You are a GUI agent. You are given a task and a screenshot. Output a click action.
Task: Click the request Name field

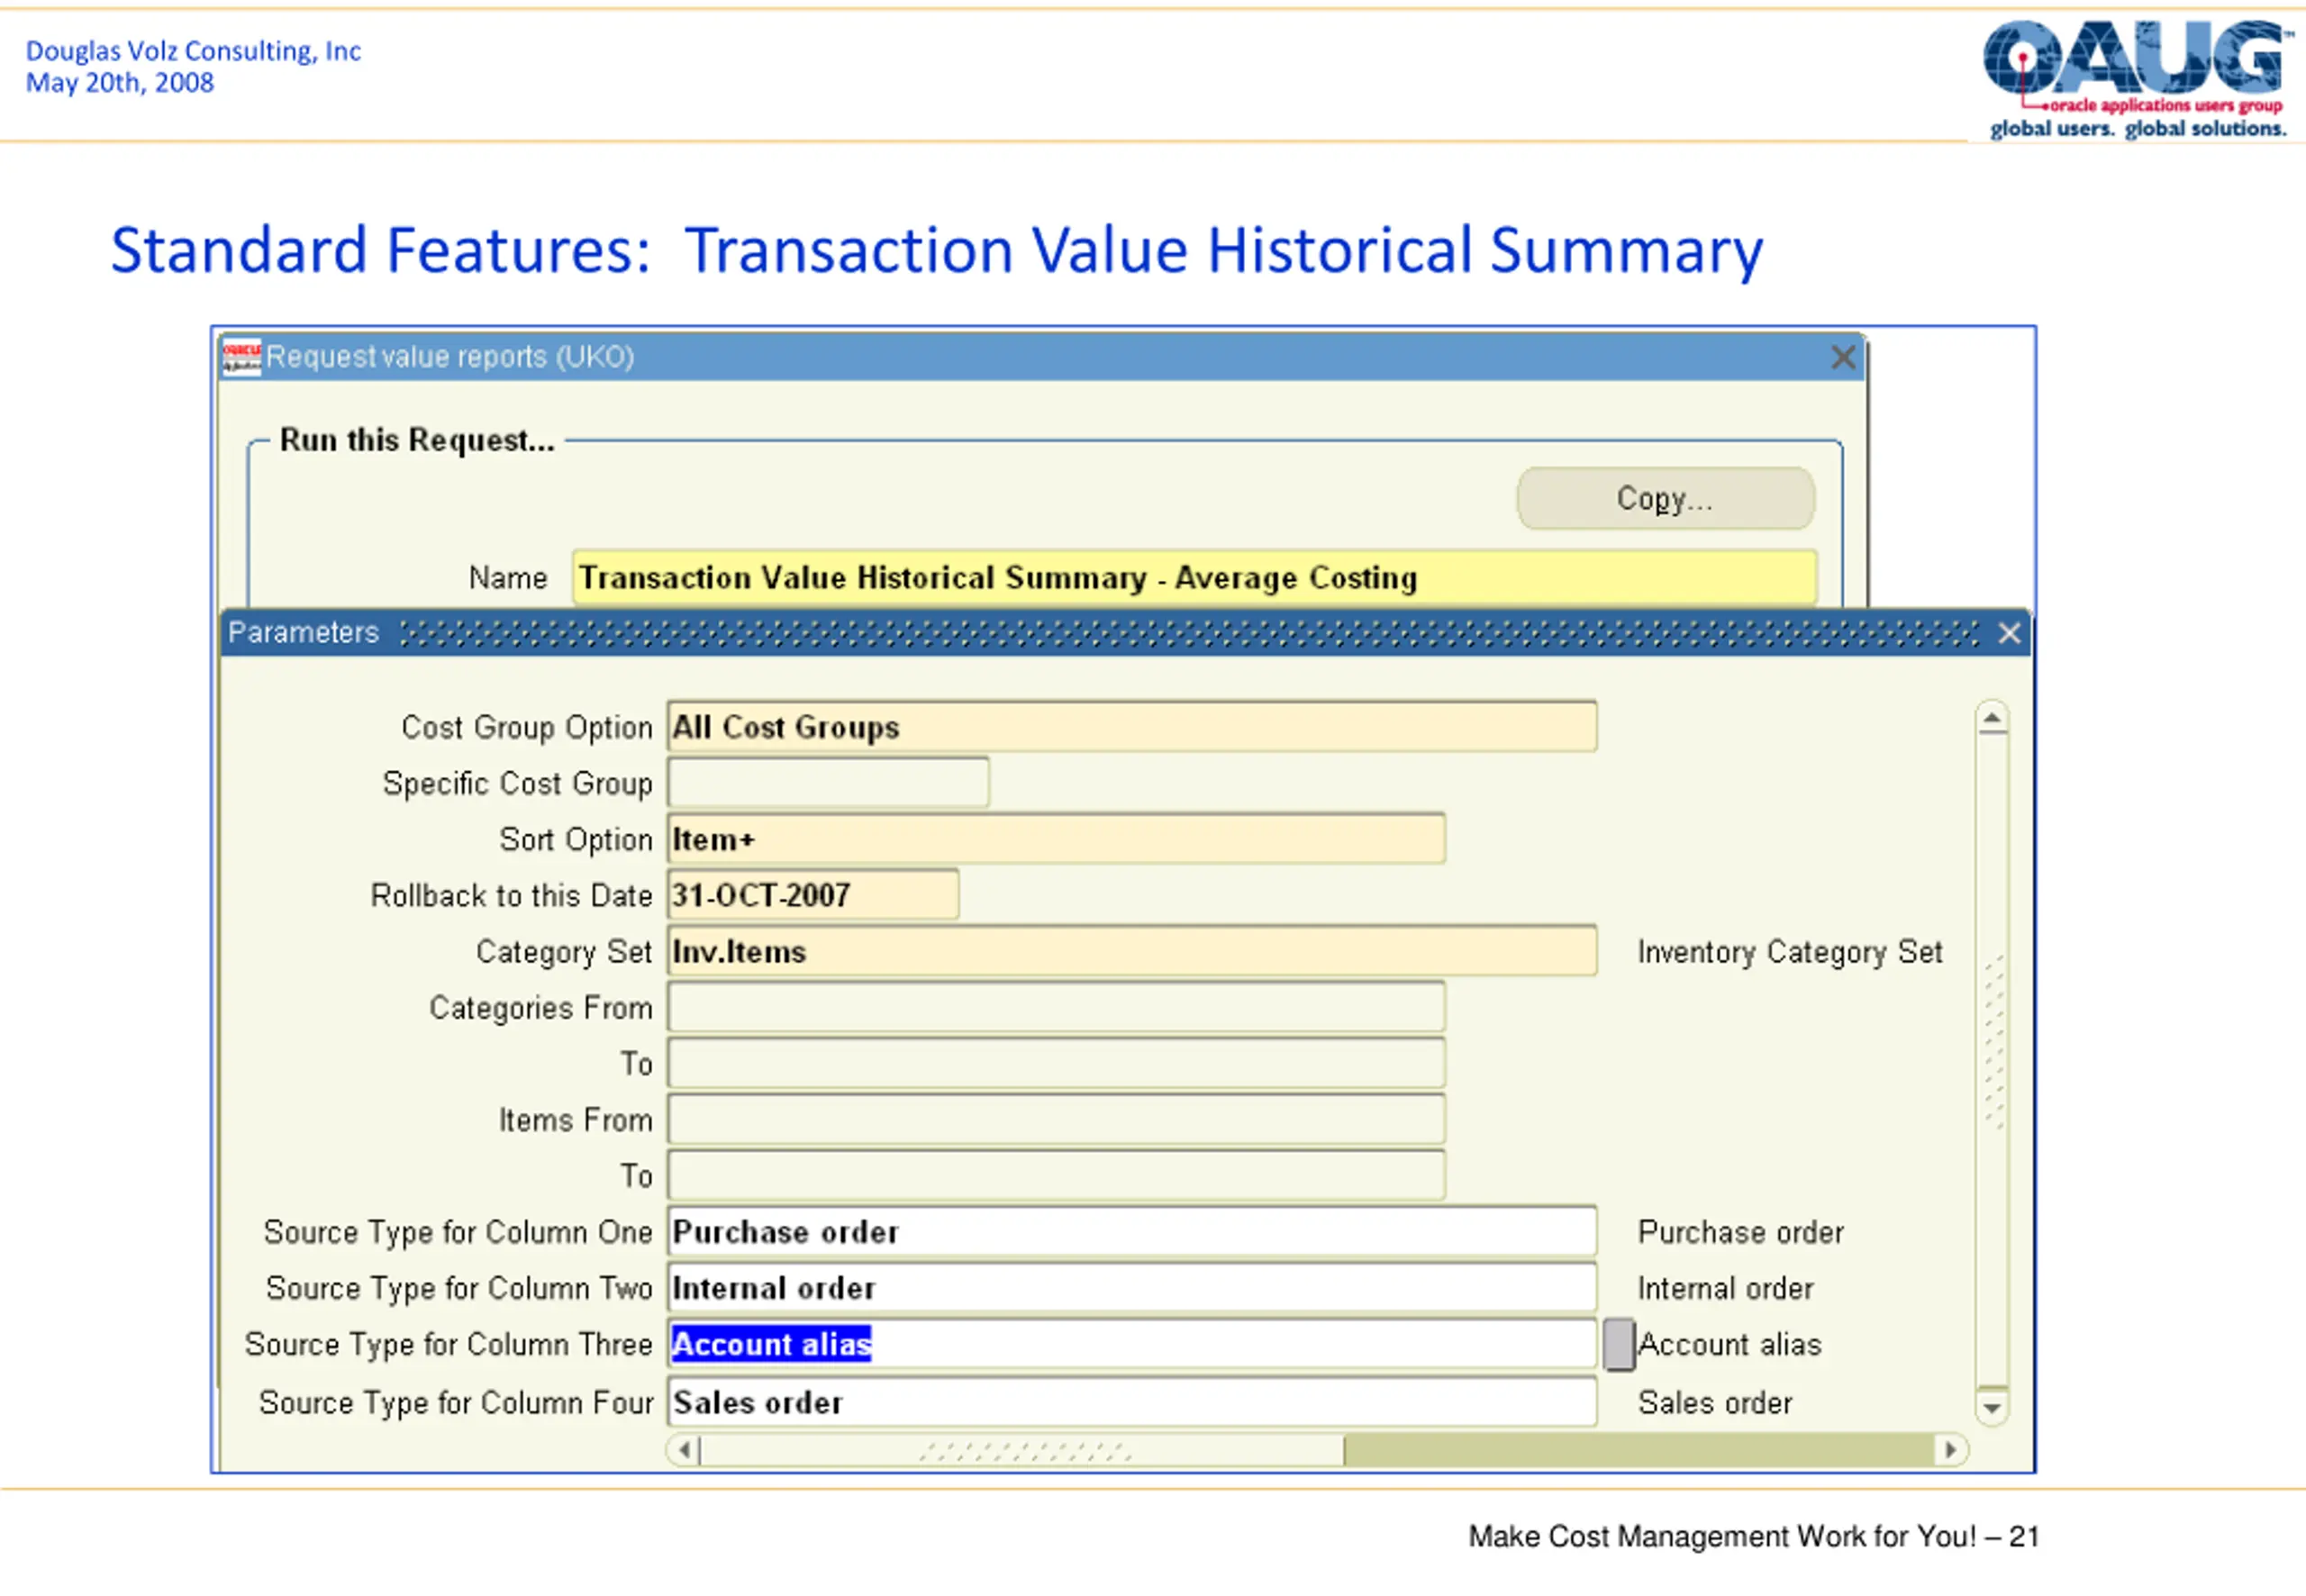[1194, 578]
